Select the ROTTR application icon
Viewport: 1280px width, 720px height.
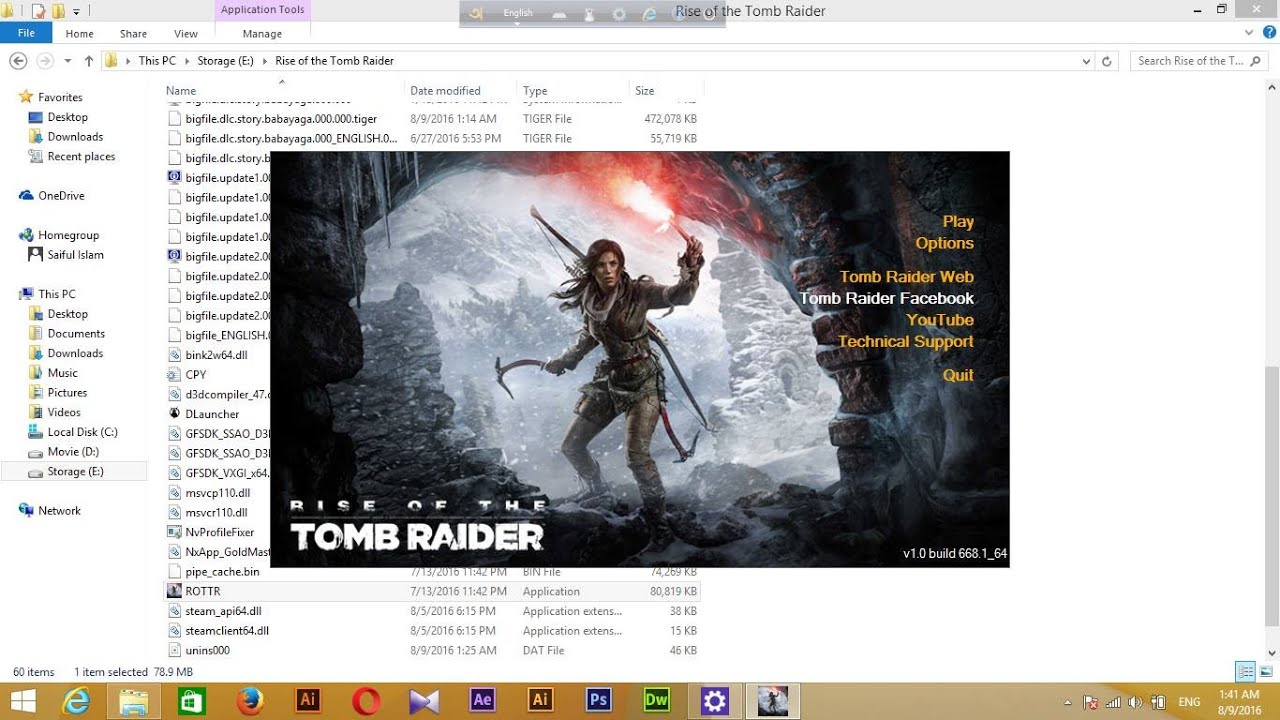(175, 591)
